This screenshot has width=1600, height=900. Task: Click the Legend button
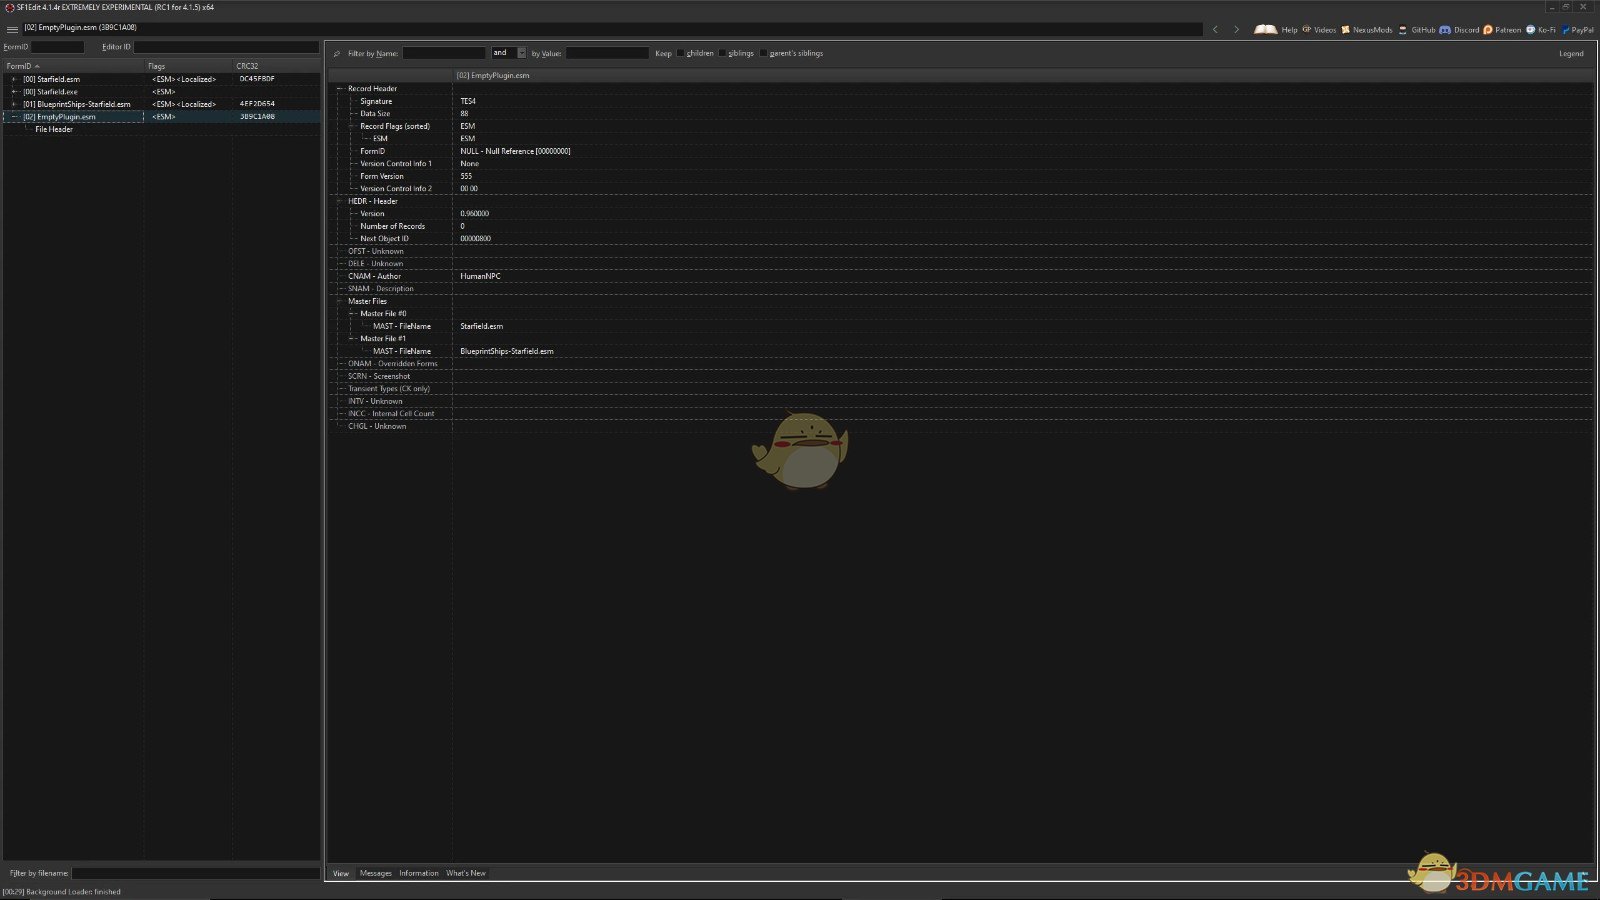point(1570,54)
